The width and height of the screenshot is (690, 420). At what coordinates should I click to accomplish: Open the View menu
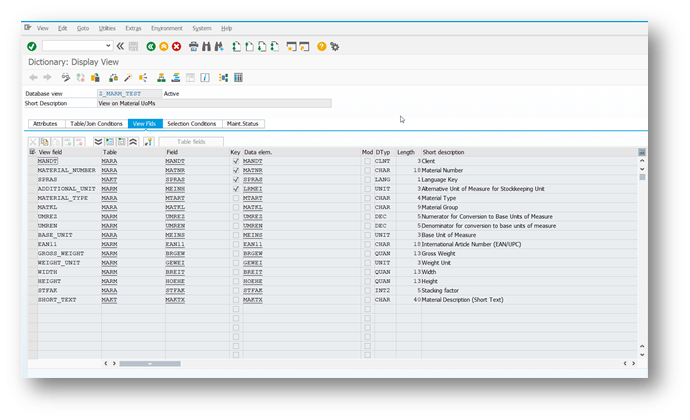[43, 28]
